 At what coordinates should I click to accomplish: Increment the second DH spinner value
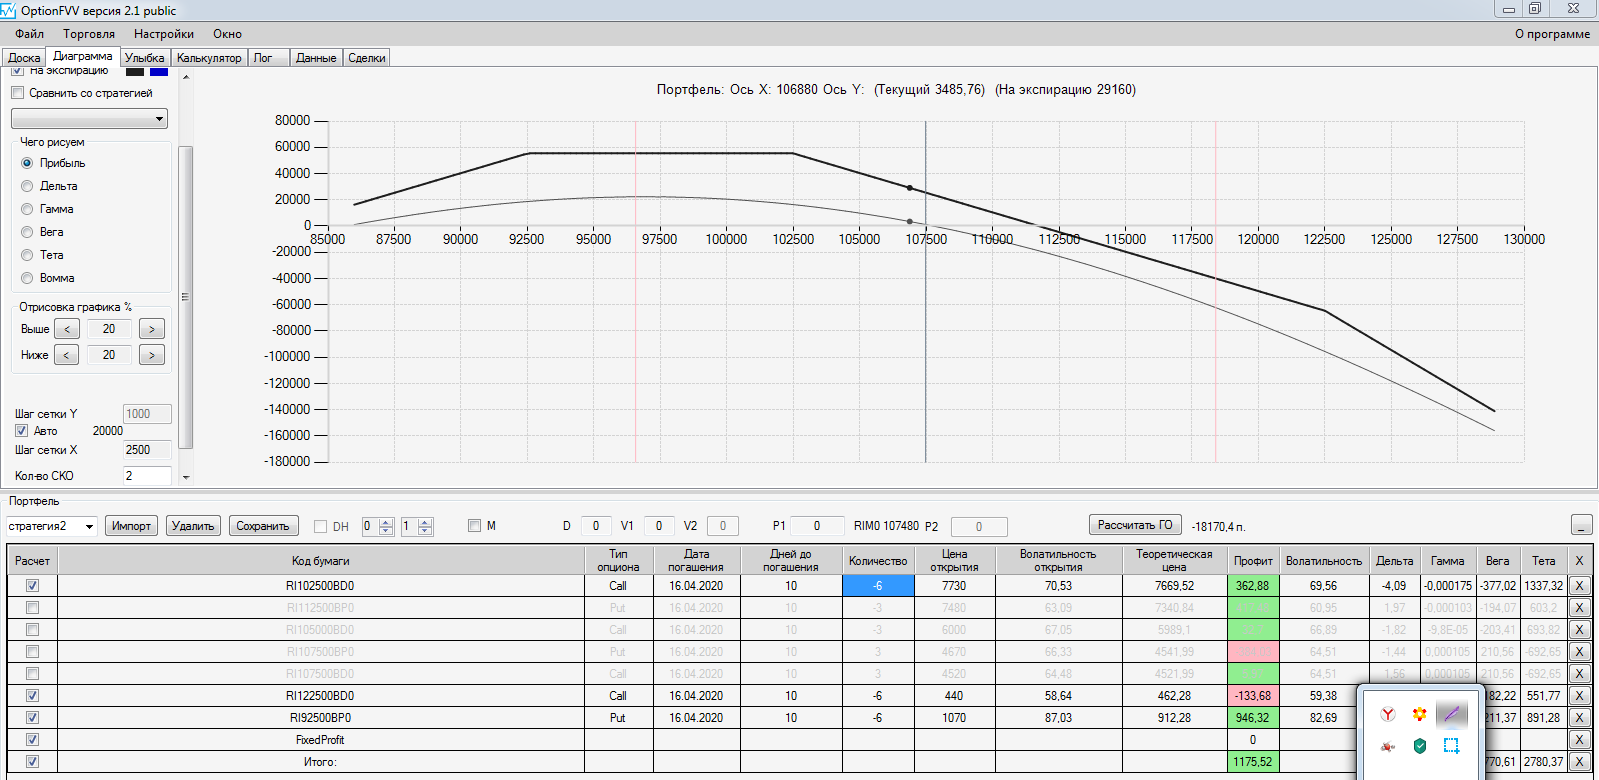click(426, 521)
